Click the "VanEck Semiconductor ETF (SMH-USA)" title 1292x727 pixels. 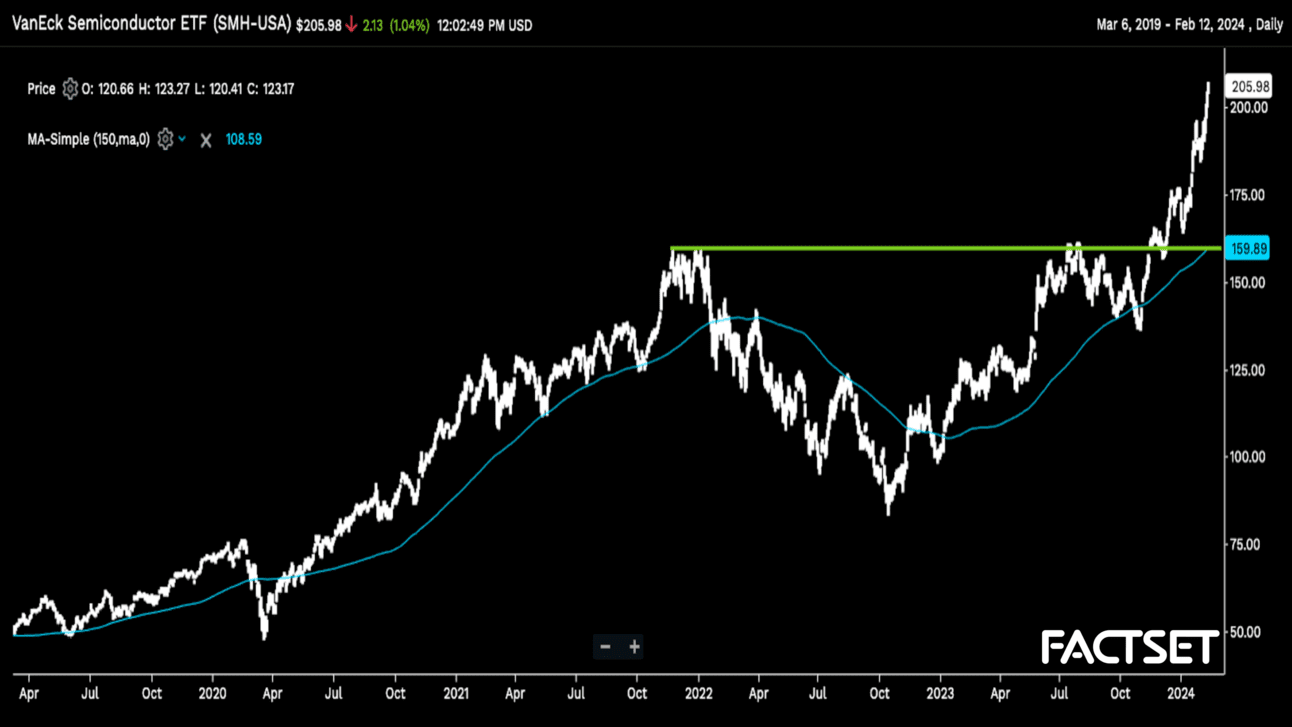(x=151, y=25)
